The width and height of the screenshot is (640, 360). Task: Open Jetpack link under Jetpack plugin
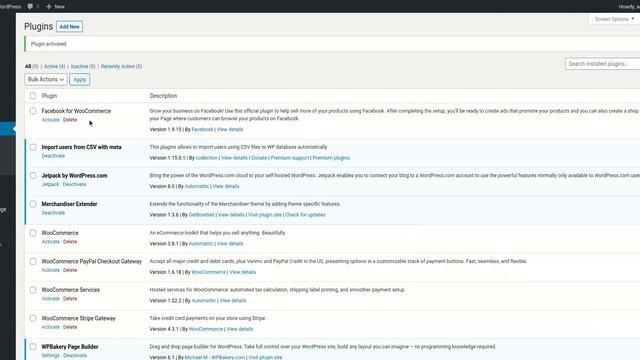[50, 184]
